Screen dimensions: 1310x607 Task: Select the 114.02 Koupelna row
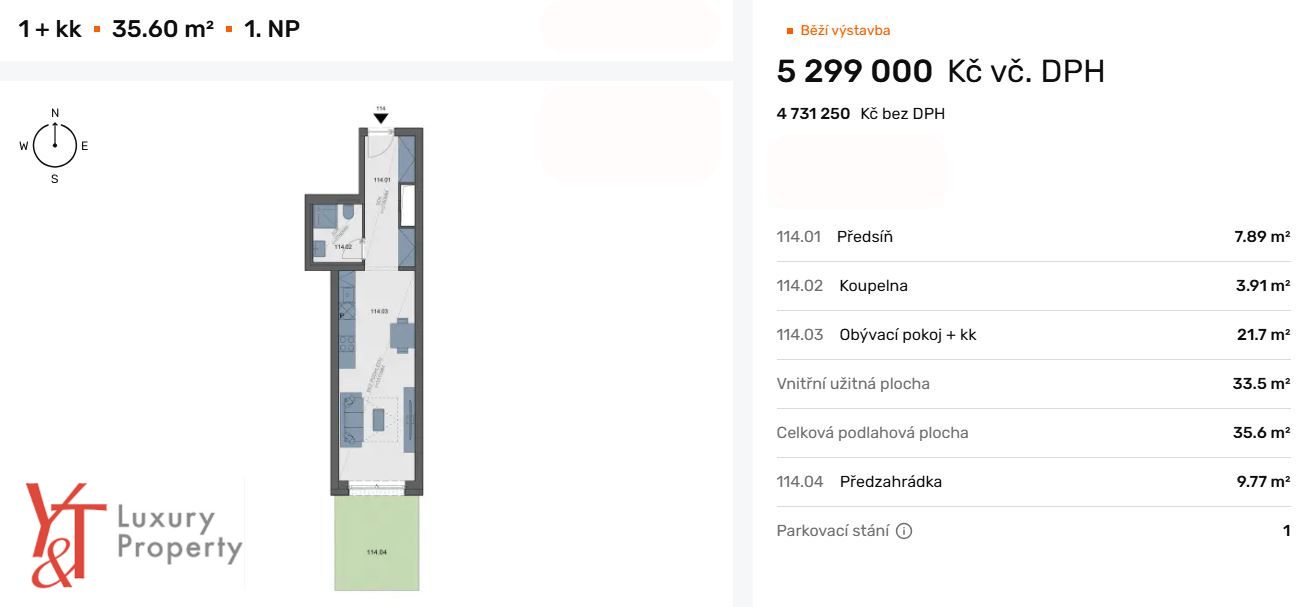[1033, 286]
